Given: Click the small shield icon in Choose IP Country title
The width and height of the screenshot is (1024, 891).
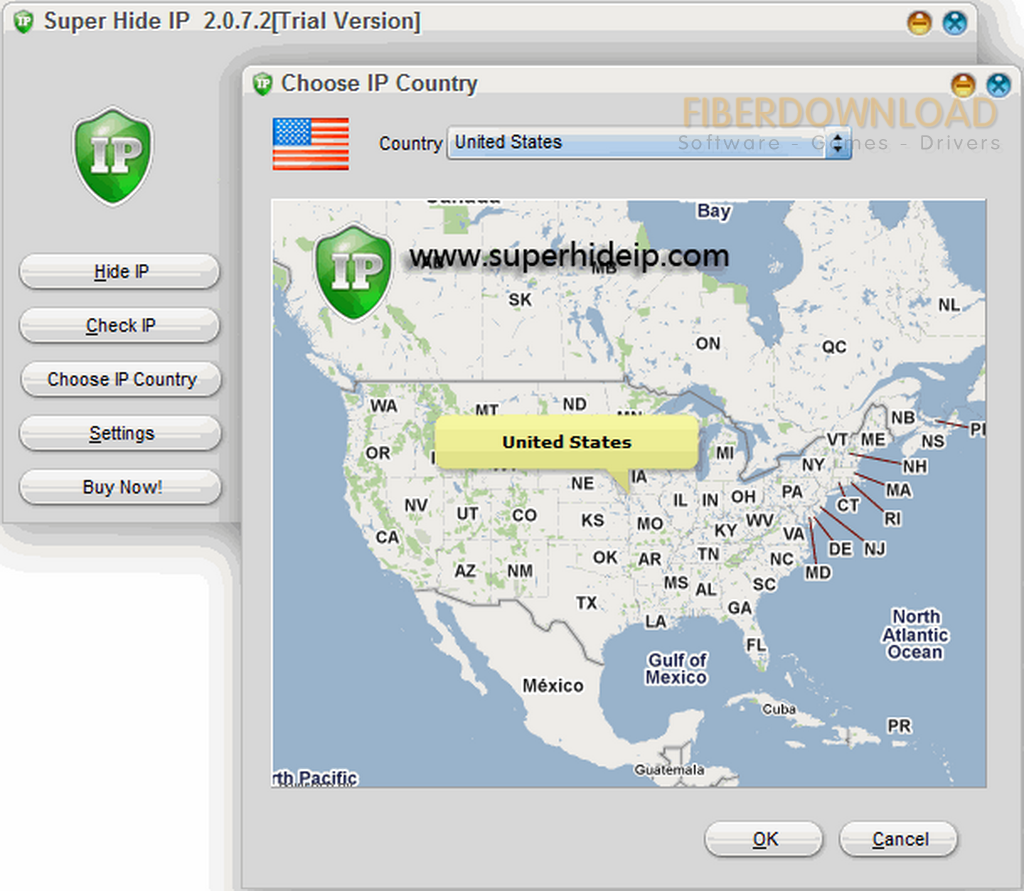Looking at the screenshot, I should (x=263, y=84).
